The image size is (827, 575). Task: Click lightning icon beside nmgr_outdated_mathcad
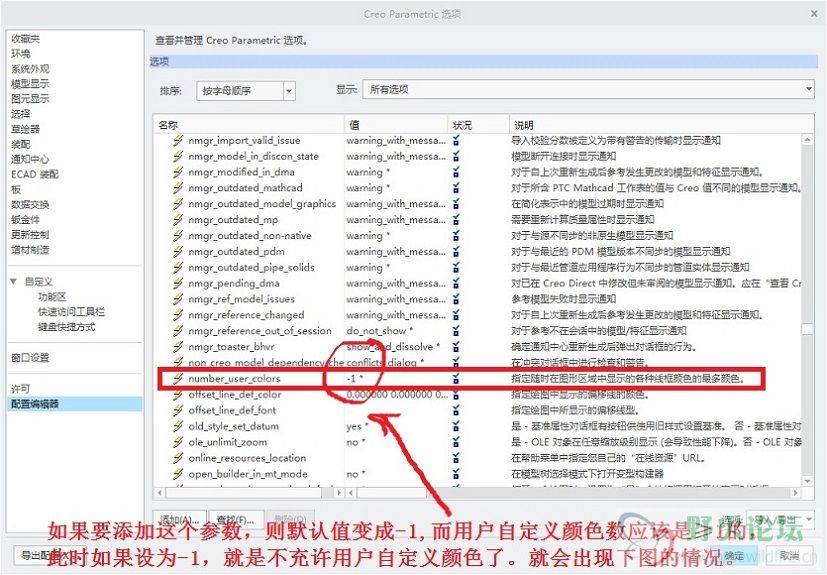tap(178, 188)
